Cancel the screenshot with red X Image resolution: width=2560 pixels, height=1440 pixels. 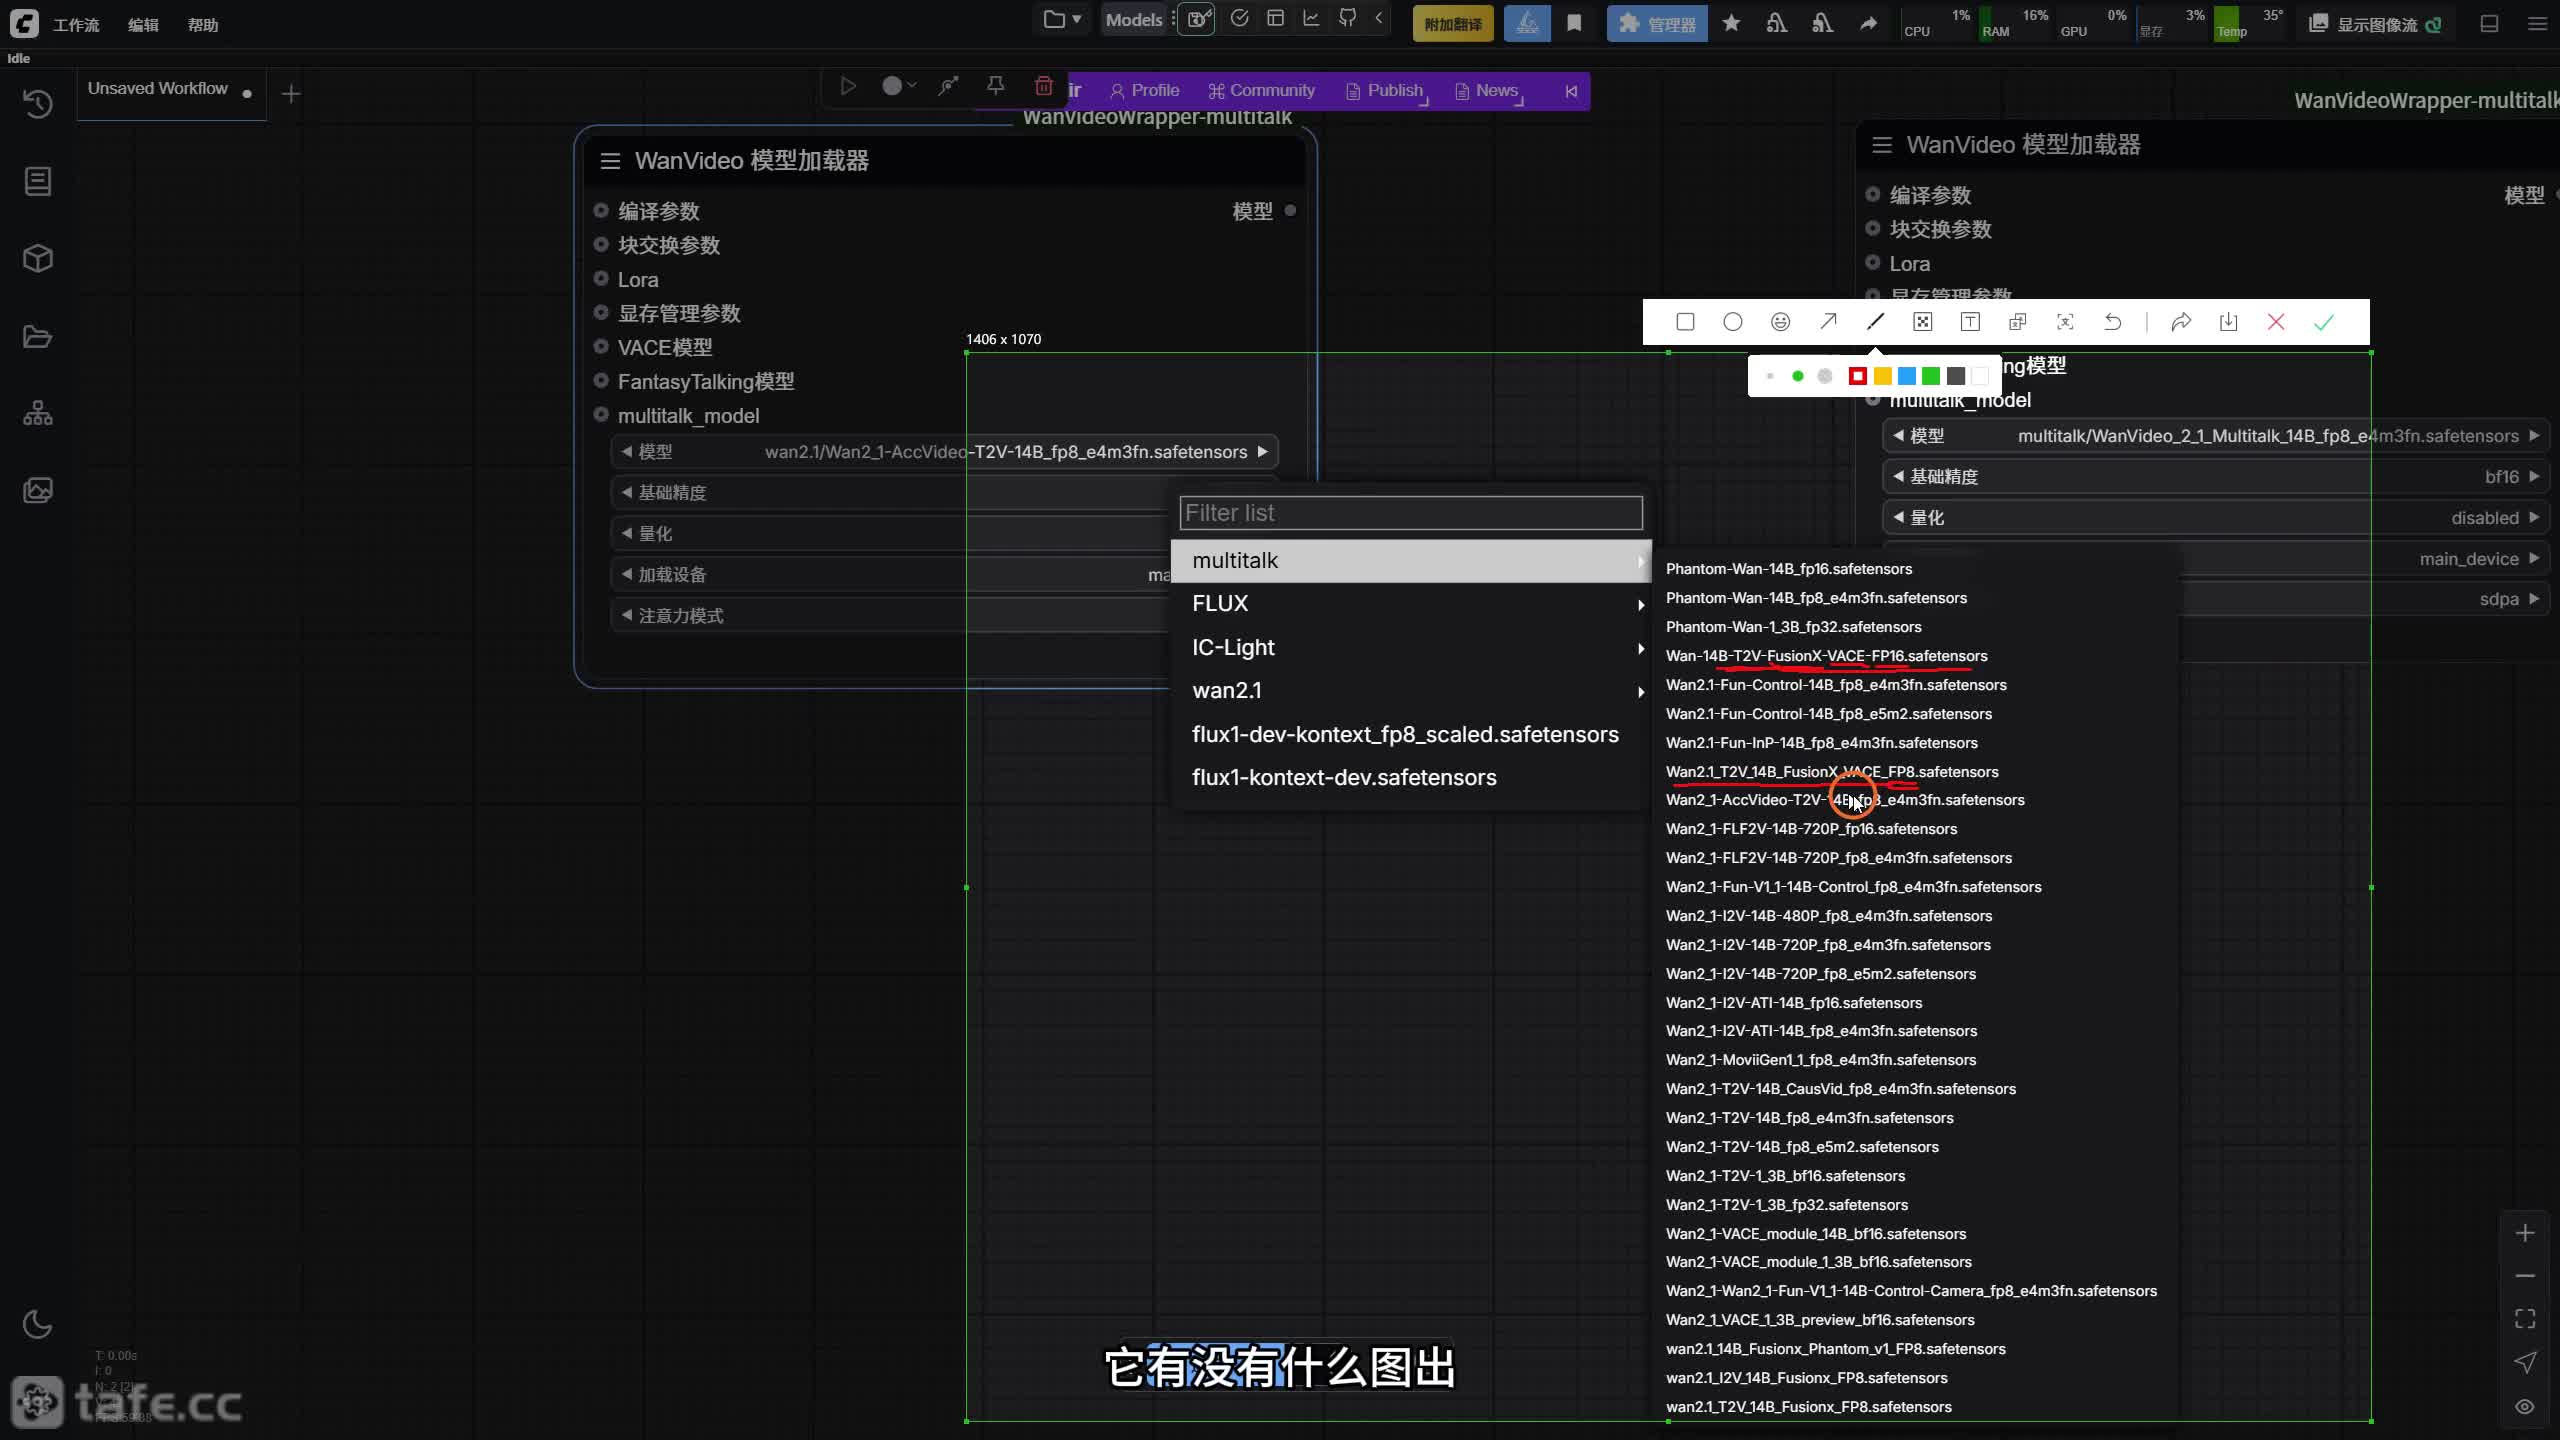pos(2276,322)
